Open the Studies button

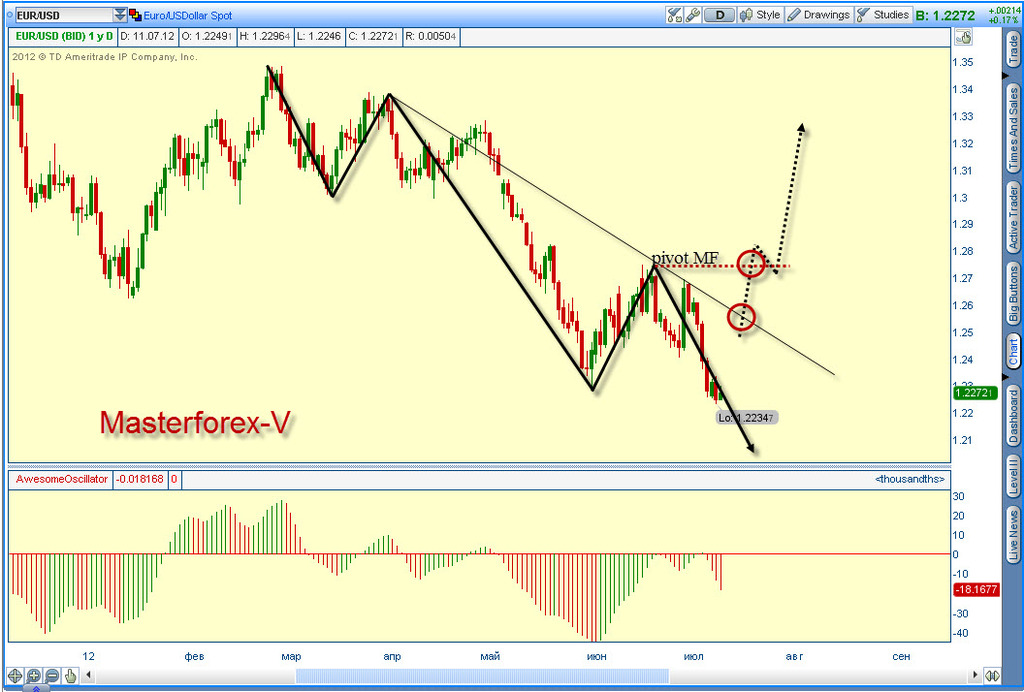[x=884, y=15]
